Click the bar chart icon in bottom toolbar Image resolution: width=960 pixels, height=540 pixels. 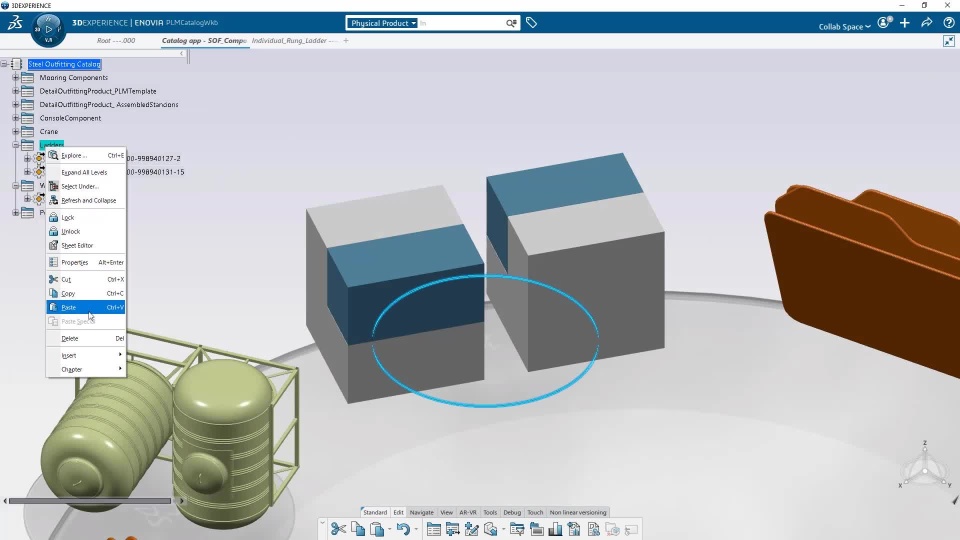tap(555, 529)
